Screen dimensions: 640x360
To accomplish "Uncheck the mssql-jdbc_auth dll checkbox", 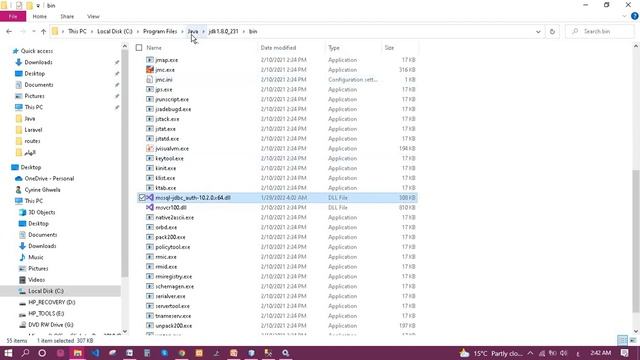I will [142, 198].
